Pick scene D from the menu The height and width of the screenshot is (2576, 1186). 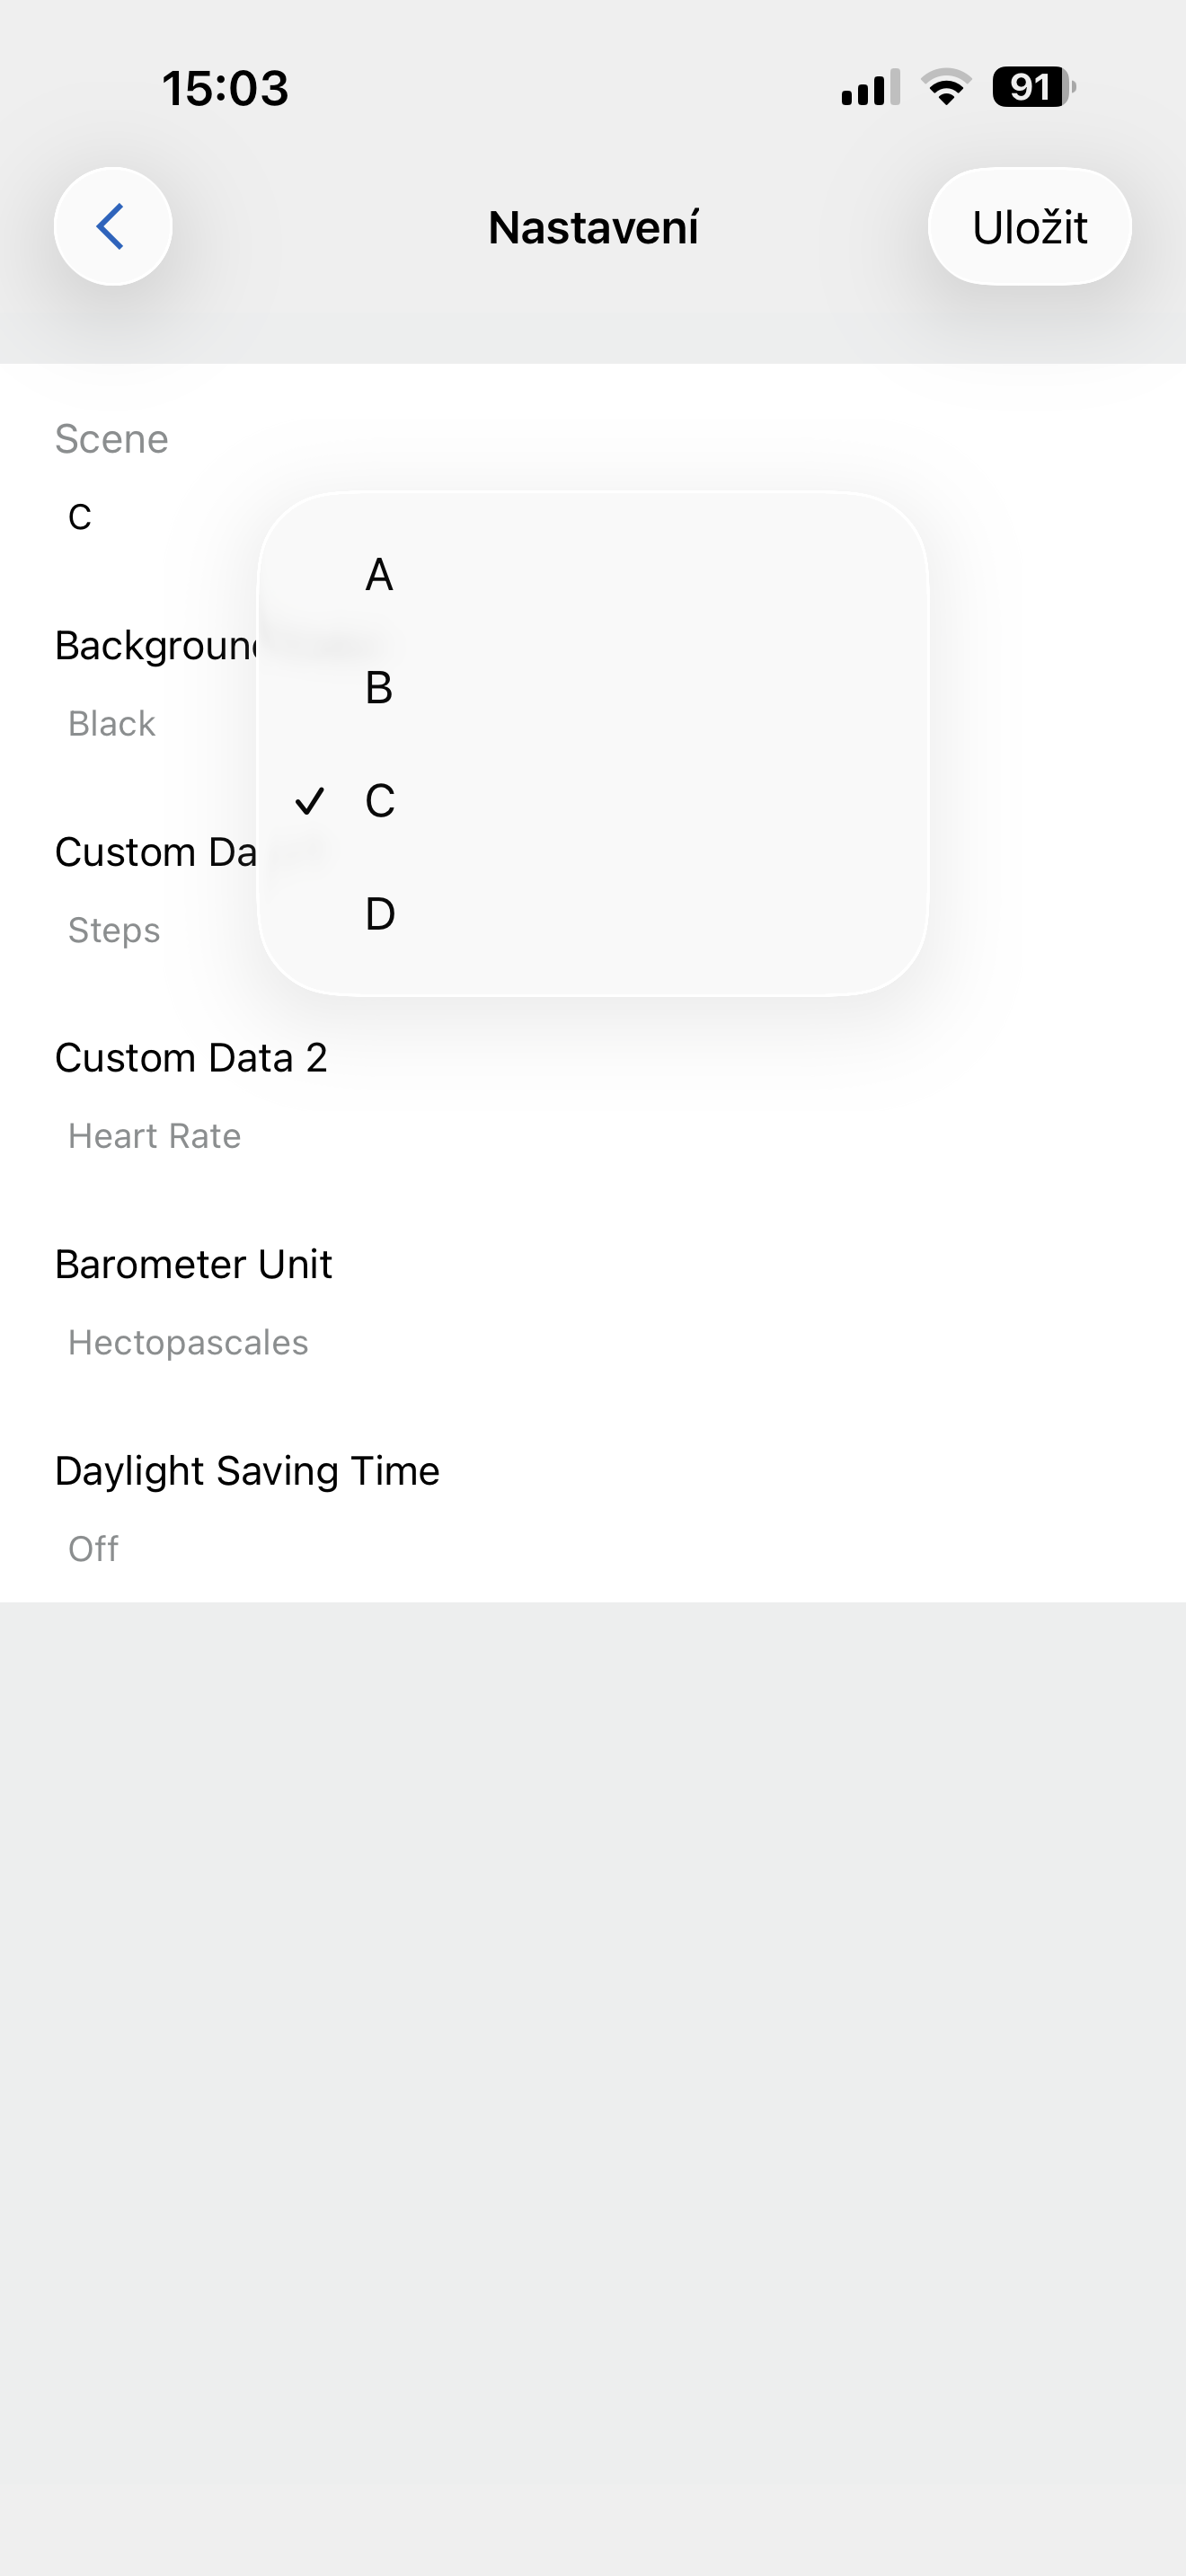pyautogui.click(x=380, y=914)
